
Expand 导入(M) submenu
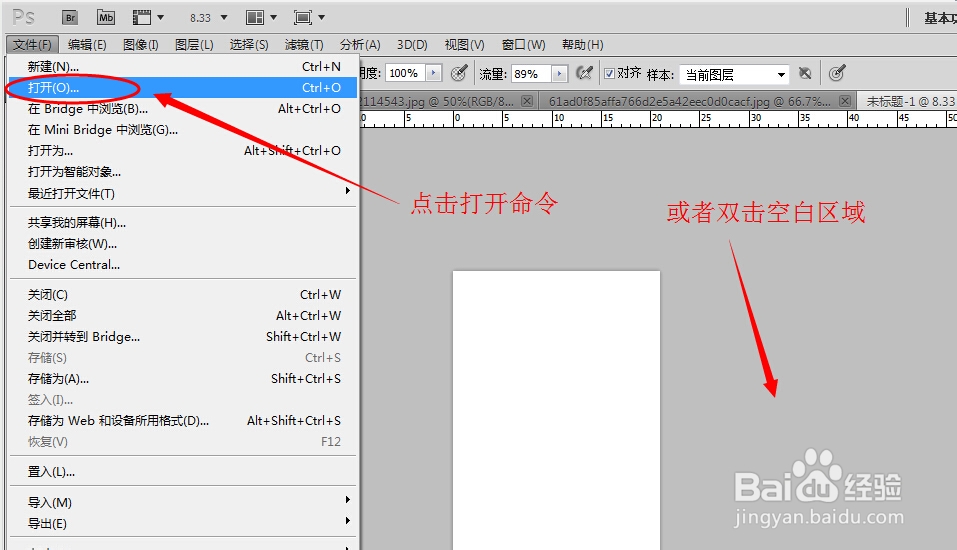(183, 502)
